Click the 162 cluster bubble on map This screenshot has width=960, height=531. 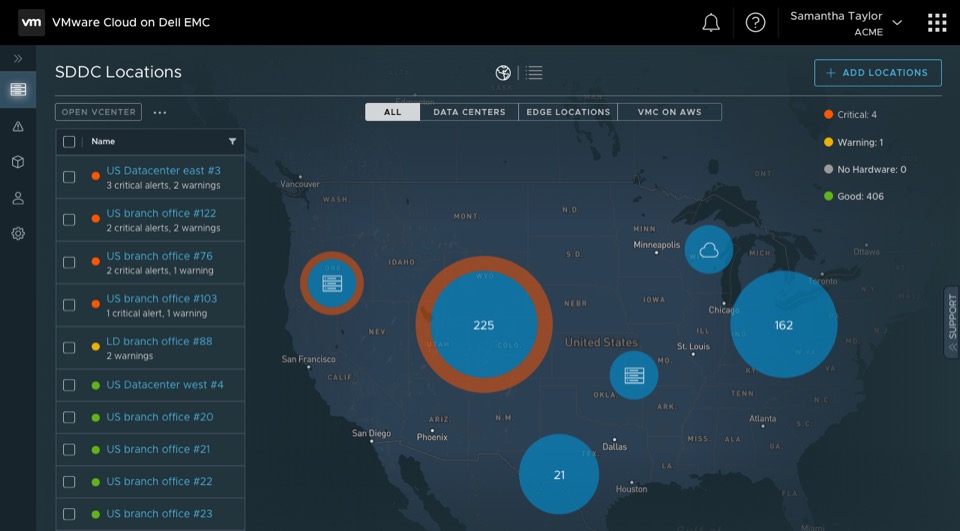(x=784, y=325)
